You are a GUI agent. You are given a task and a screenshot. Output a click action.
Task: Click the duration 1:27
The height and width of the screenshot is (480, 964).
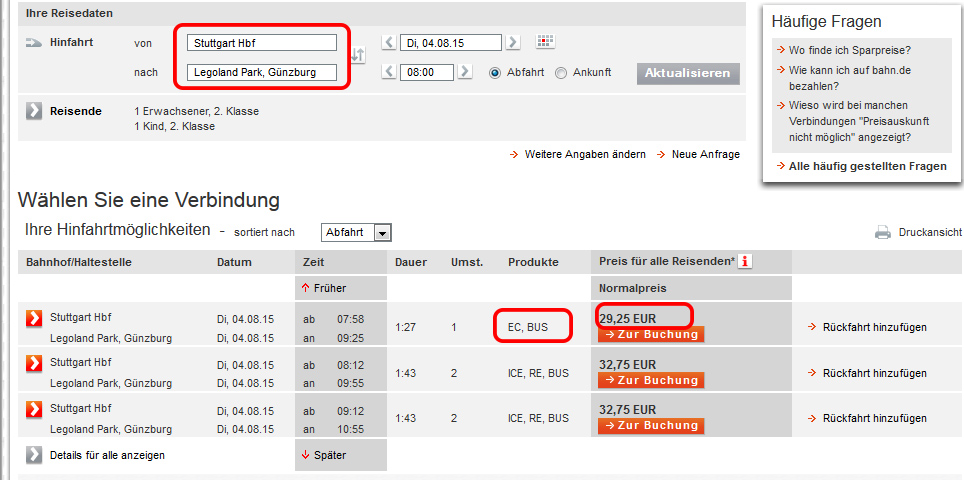click(x=406, y=328)
